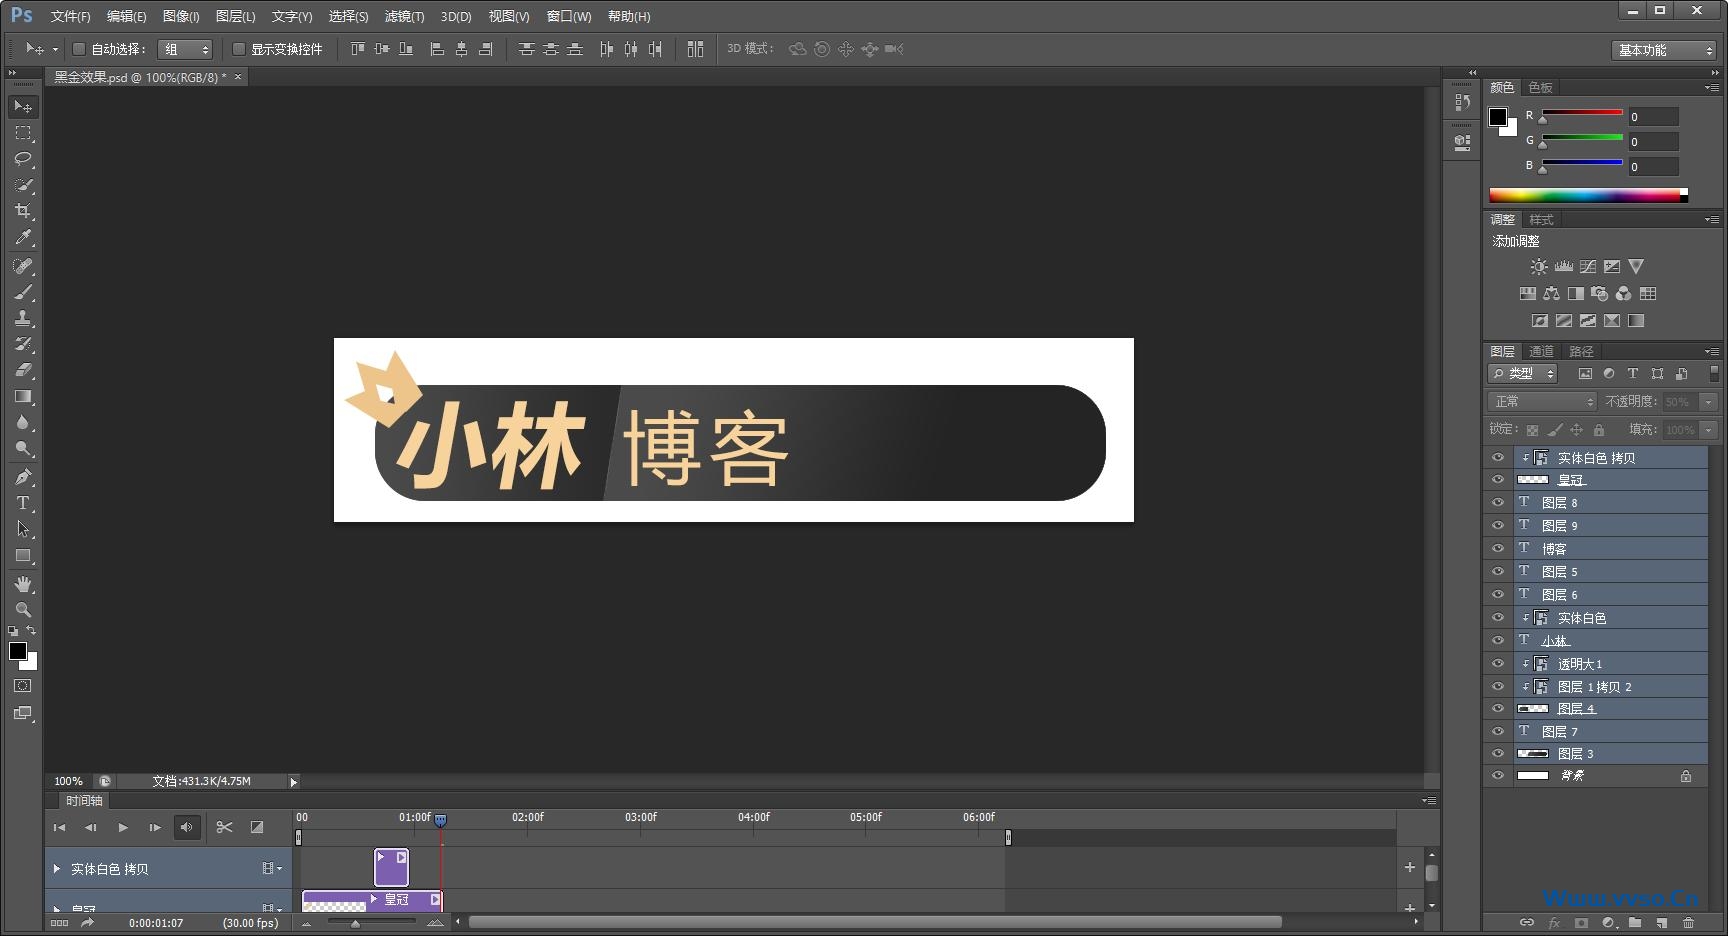Enable the 显示变换控件 checkbox
Viewport: 1728px width, 936px height.
(x=239, y=49)
